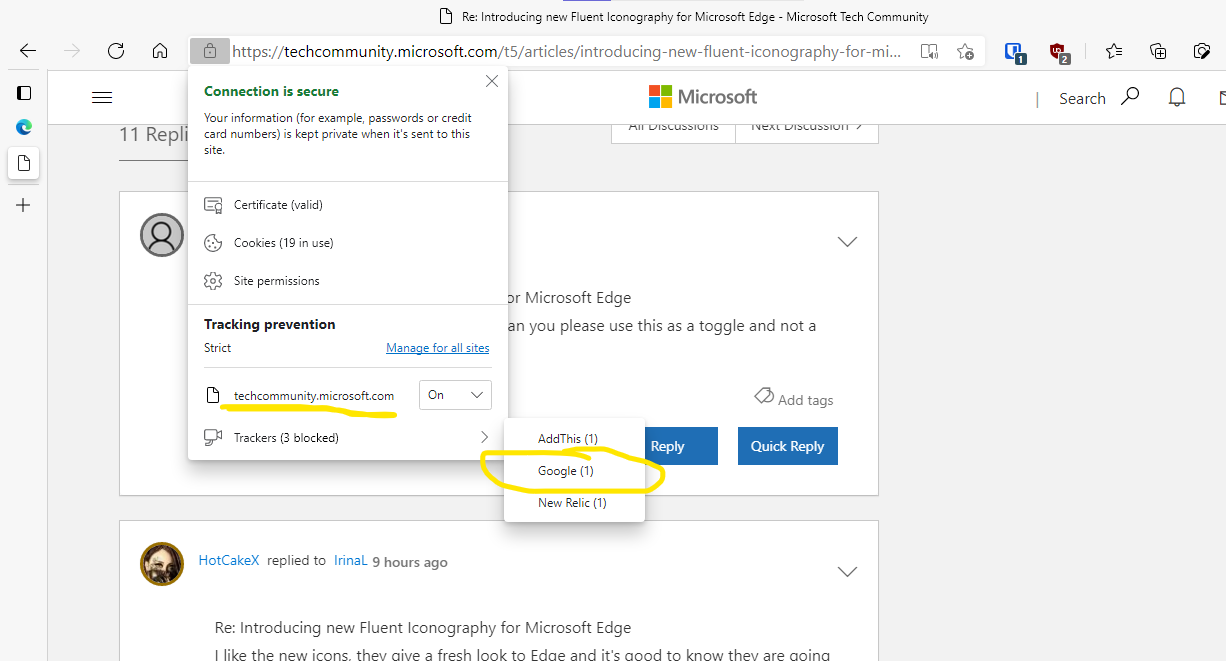Screen dimensions: 1226x661
Task: Open the vertical tabs pane icon
Action: pyautogui.click(x=24, y=93)
